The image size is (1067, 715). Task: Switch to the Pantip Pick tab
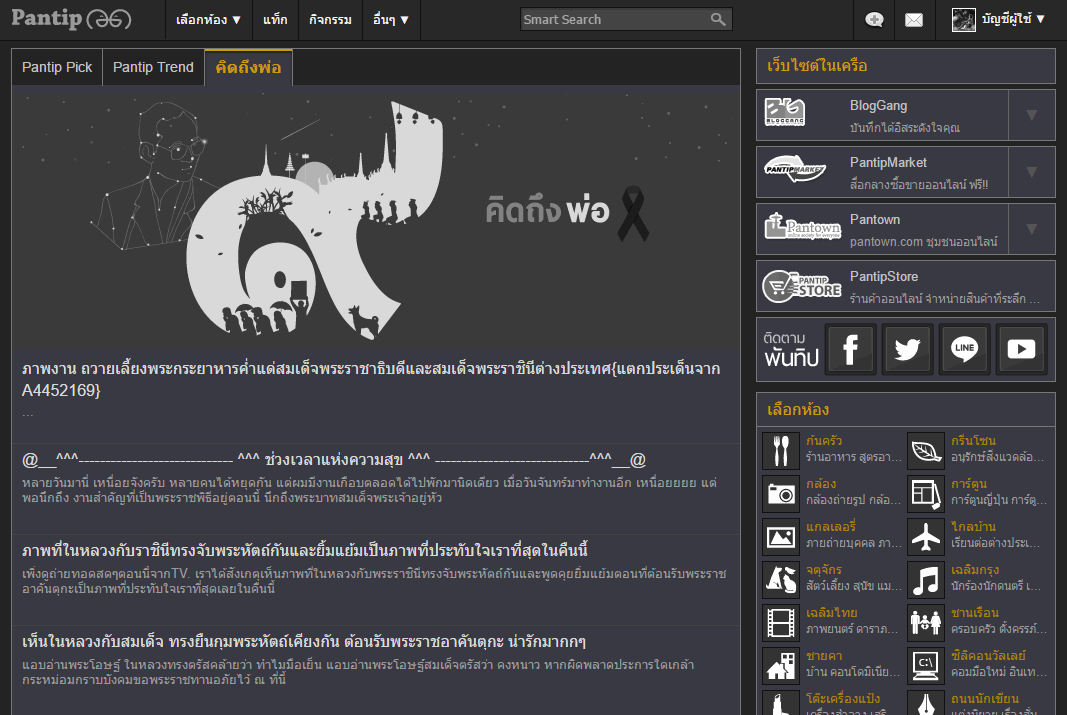[57, 67]
